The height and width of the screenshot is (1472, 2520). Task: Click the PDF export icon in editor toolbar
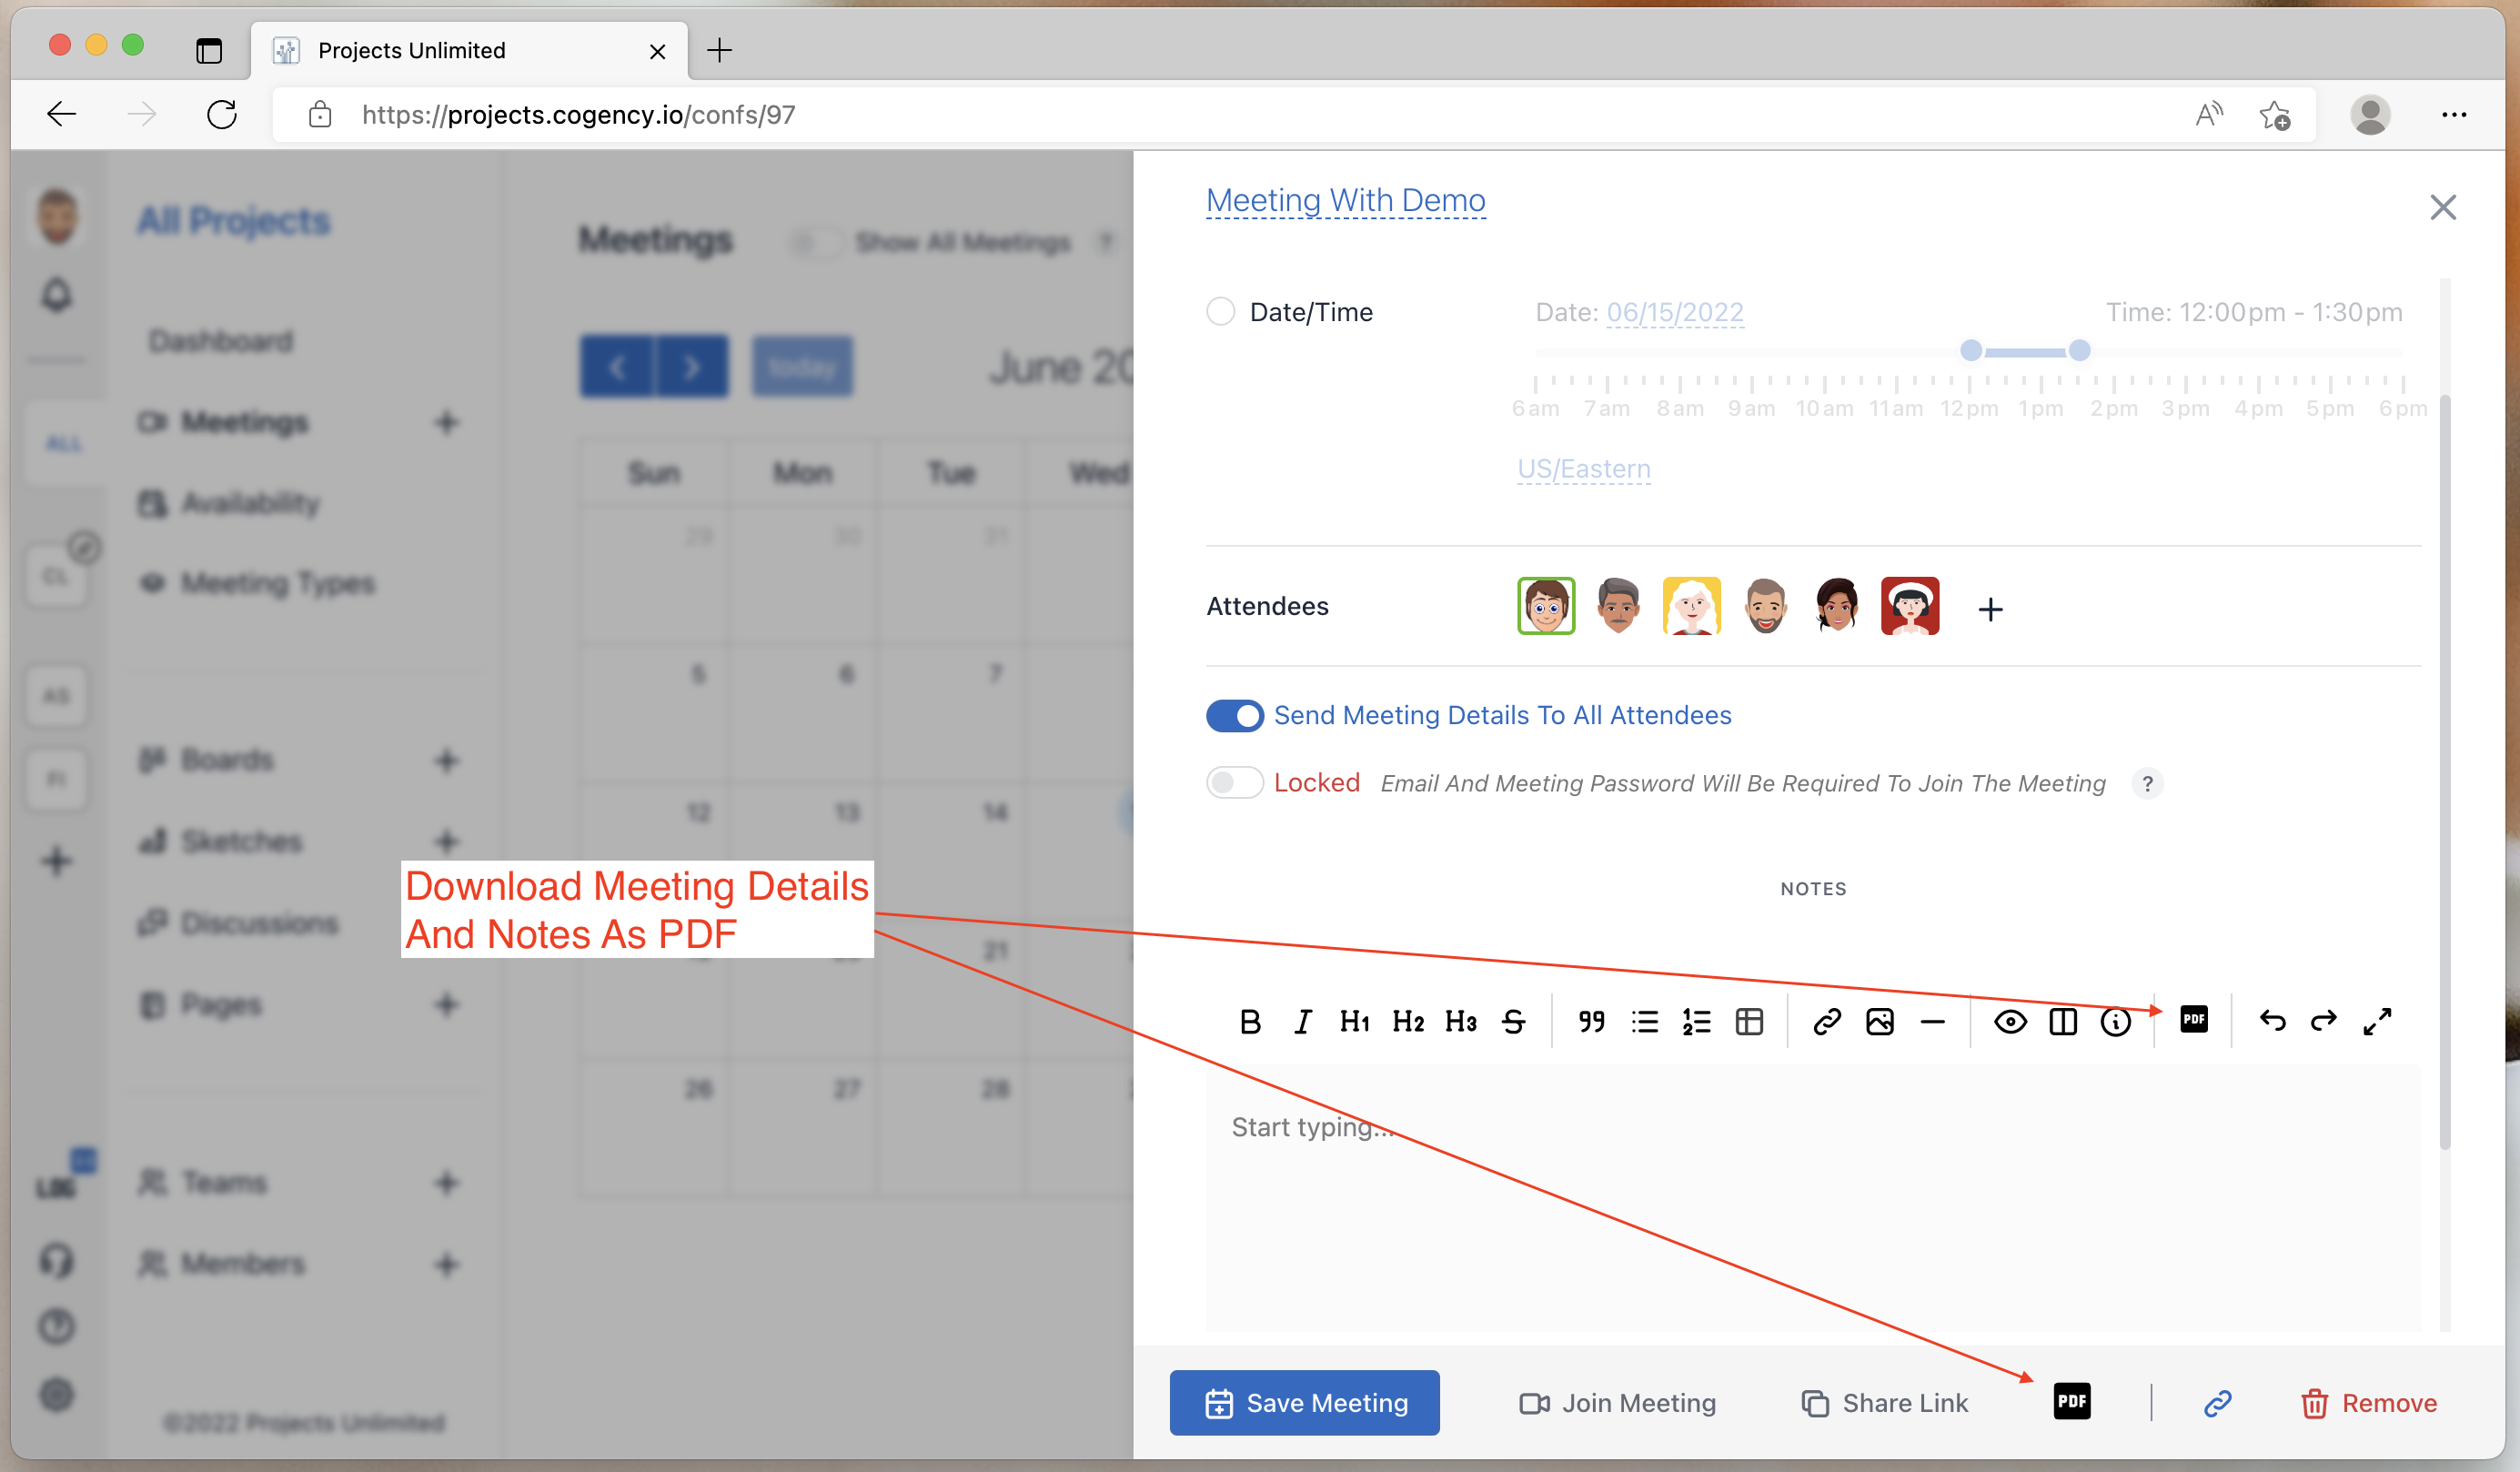point(2193,1019)
